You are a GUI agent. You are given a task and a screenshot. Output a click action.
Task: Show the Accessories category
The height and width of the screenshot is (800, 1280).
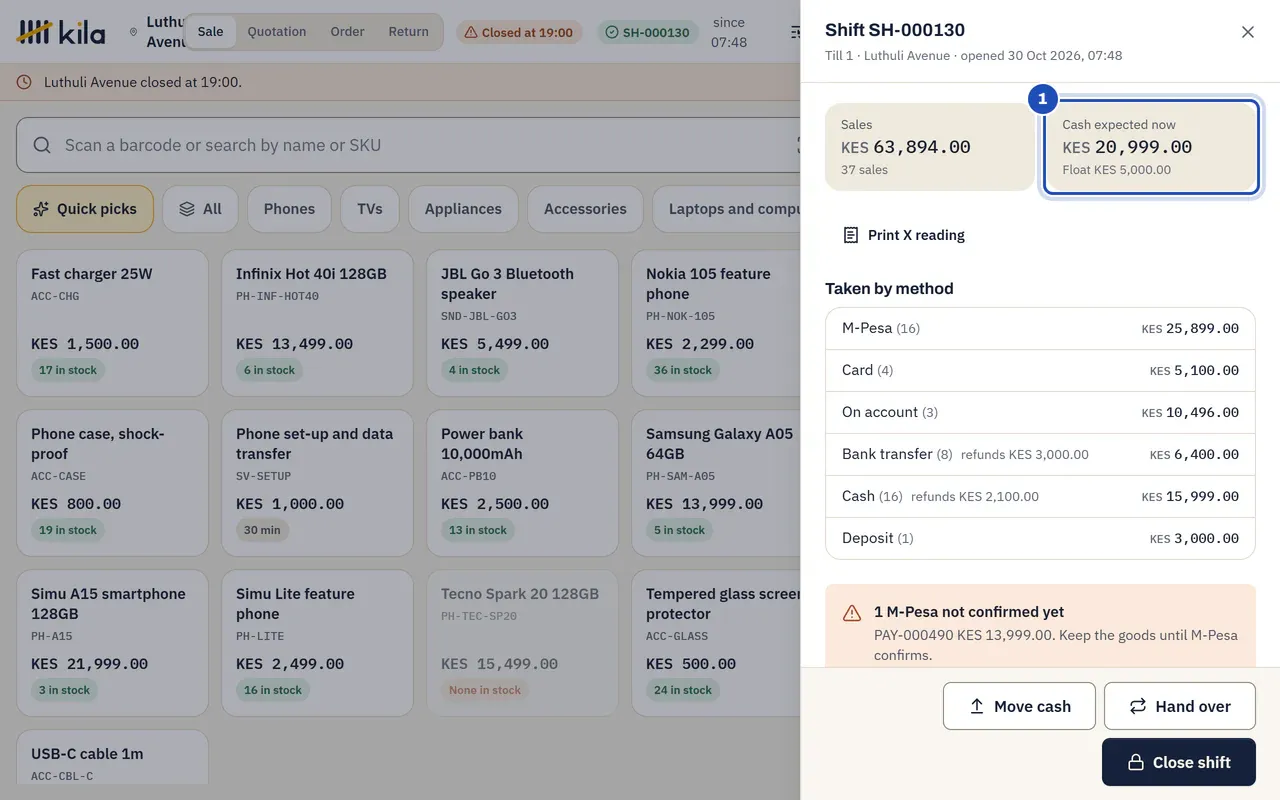pyautogui.click(x=585, y=209)
